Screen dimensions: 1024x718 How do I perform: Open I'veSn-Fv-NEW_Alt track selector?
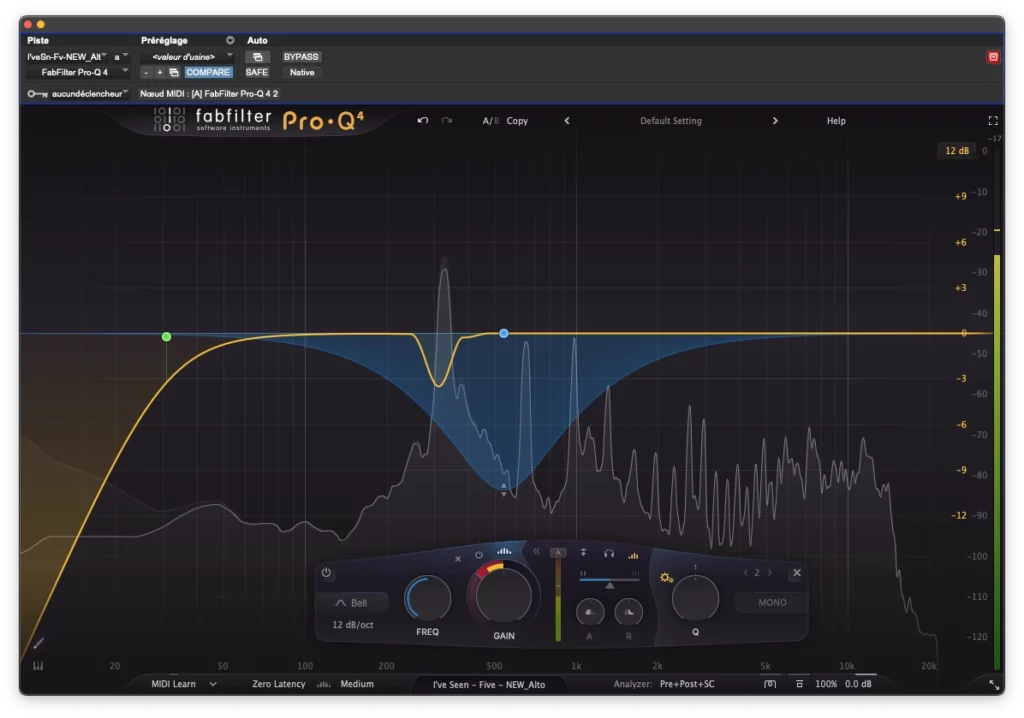(x=67, y=57)
